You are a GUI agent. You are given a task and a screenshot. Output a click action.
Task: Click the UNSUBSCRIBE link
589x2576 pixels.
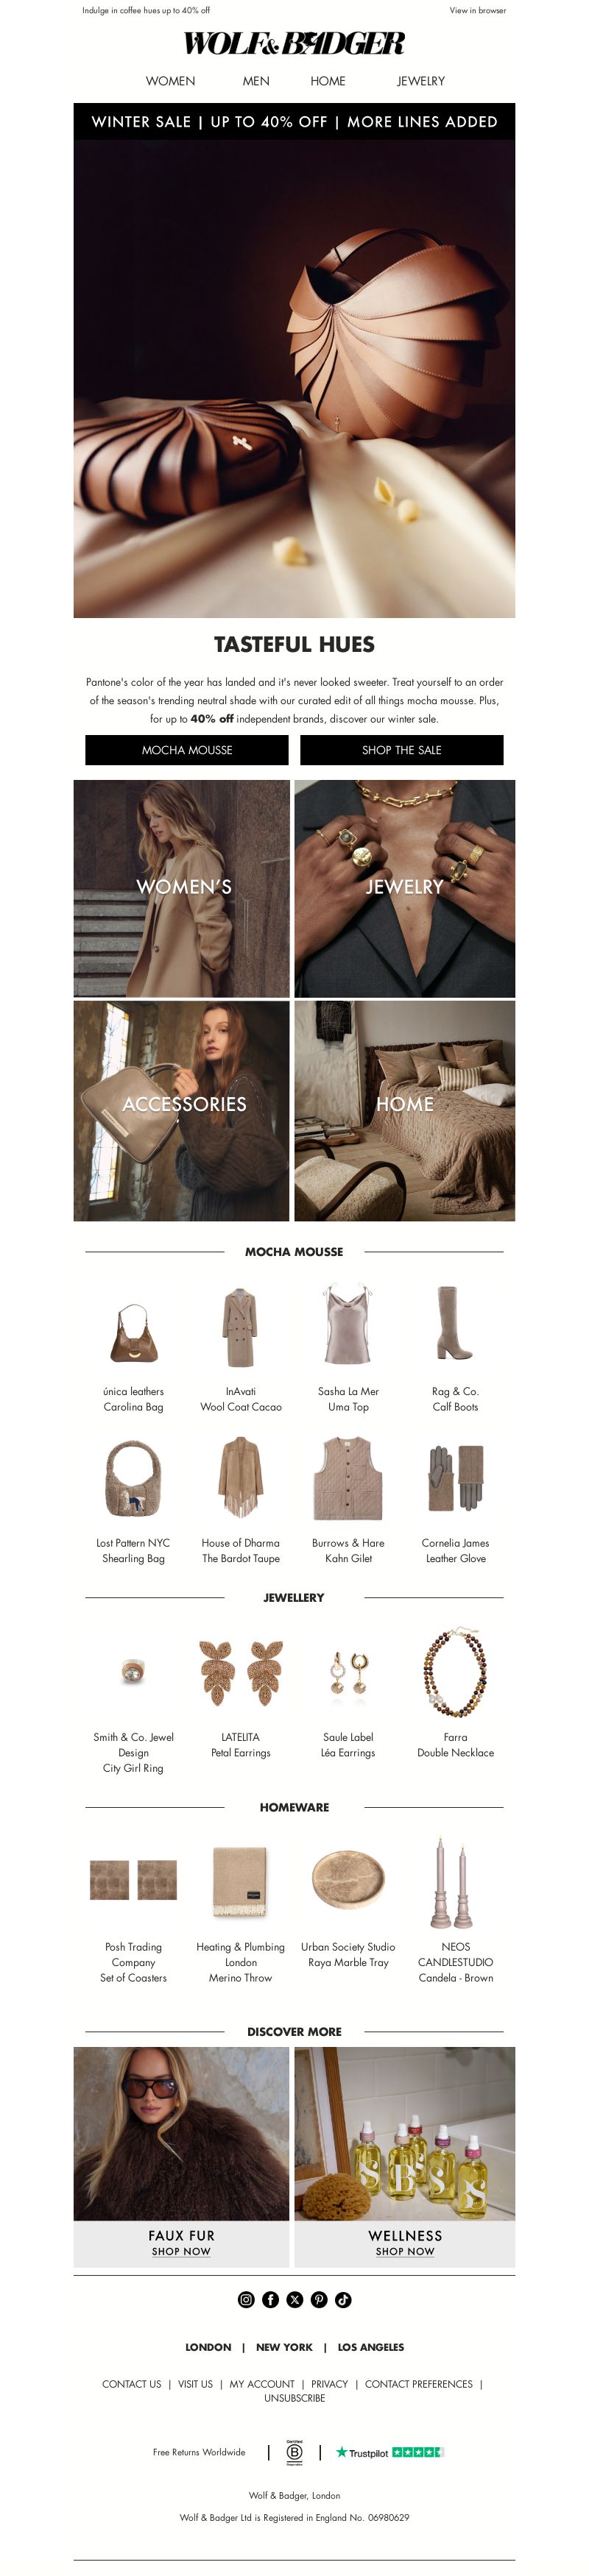tap(294, 2398)
